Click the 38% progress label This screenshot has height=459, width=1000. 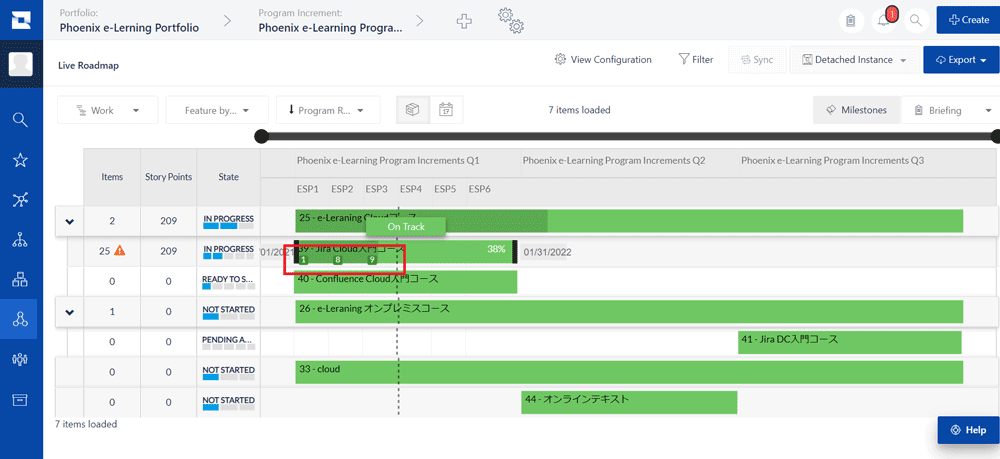point(496,249)
